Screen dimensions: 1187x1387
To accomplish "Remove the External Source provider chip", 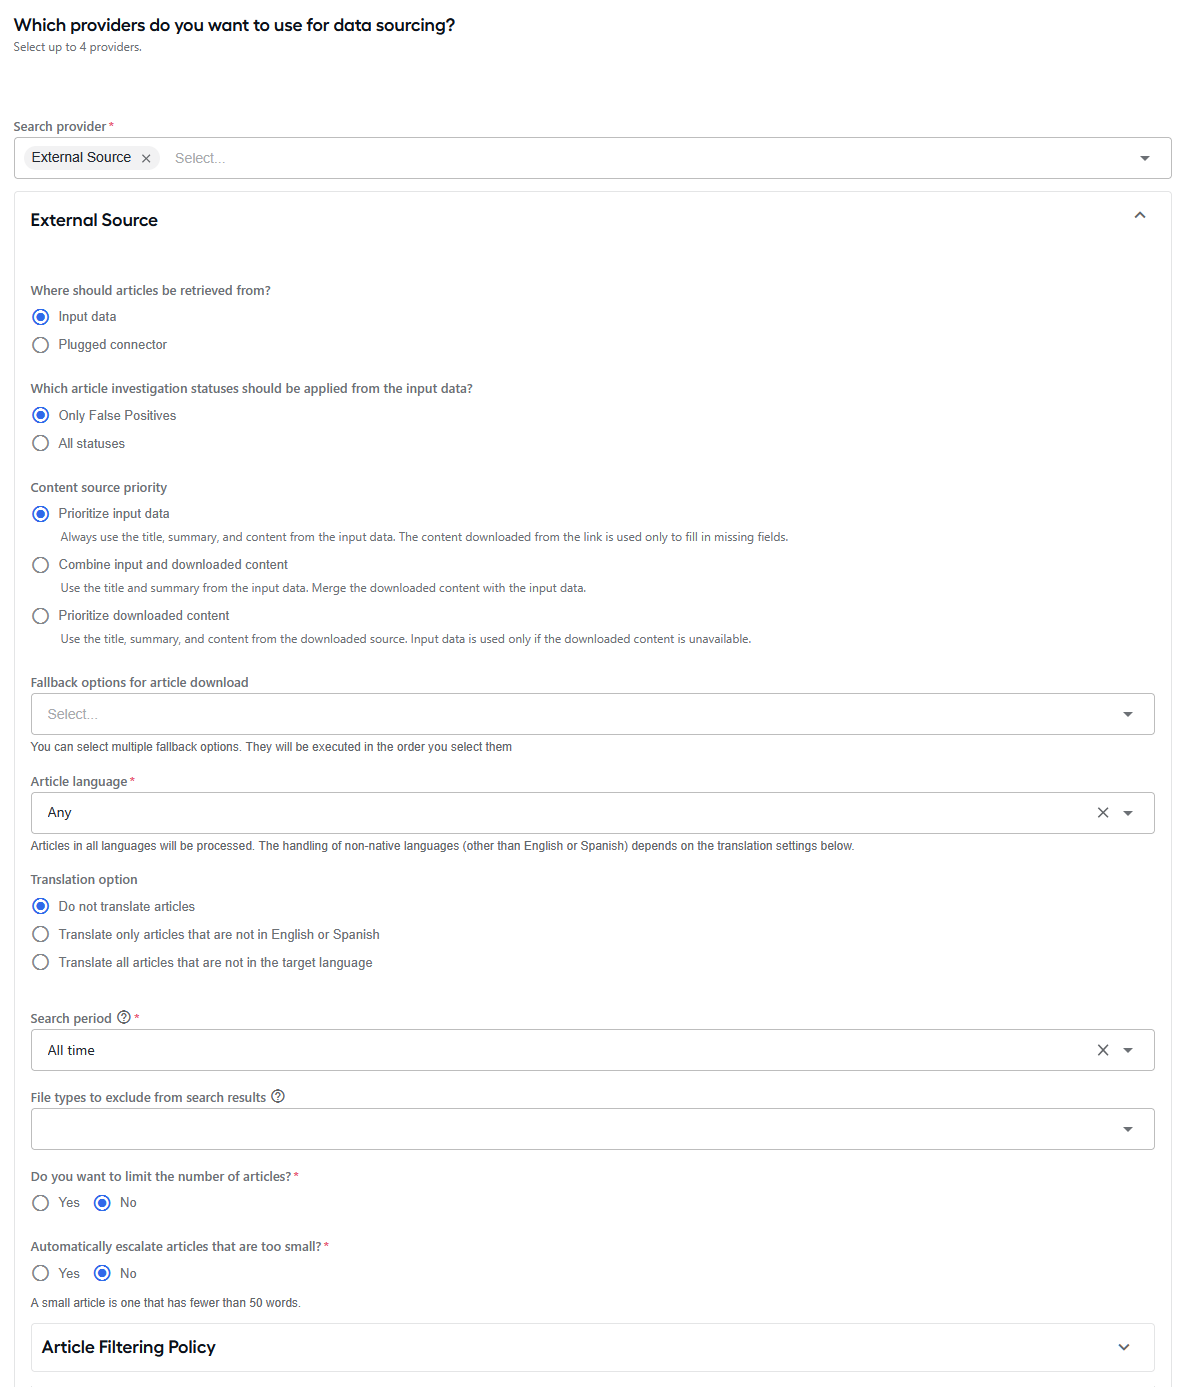I will pos(146,158).
